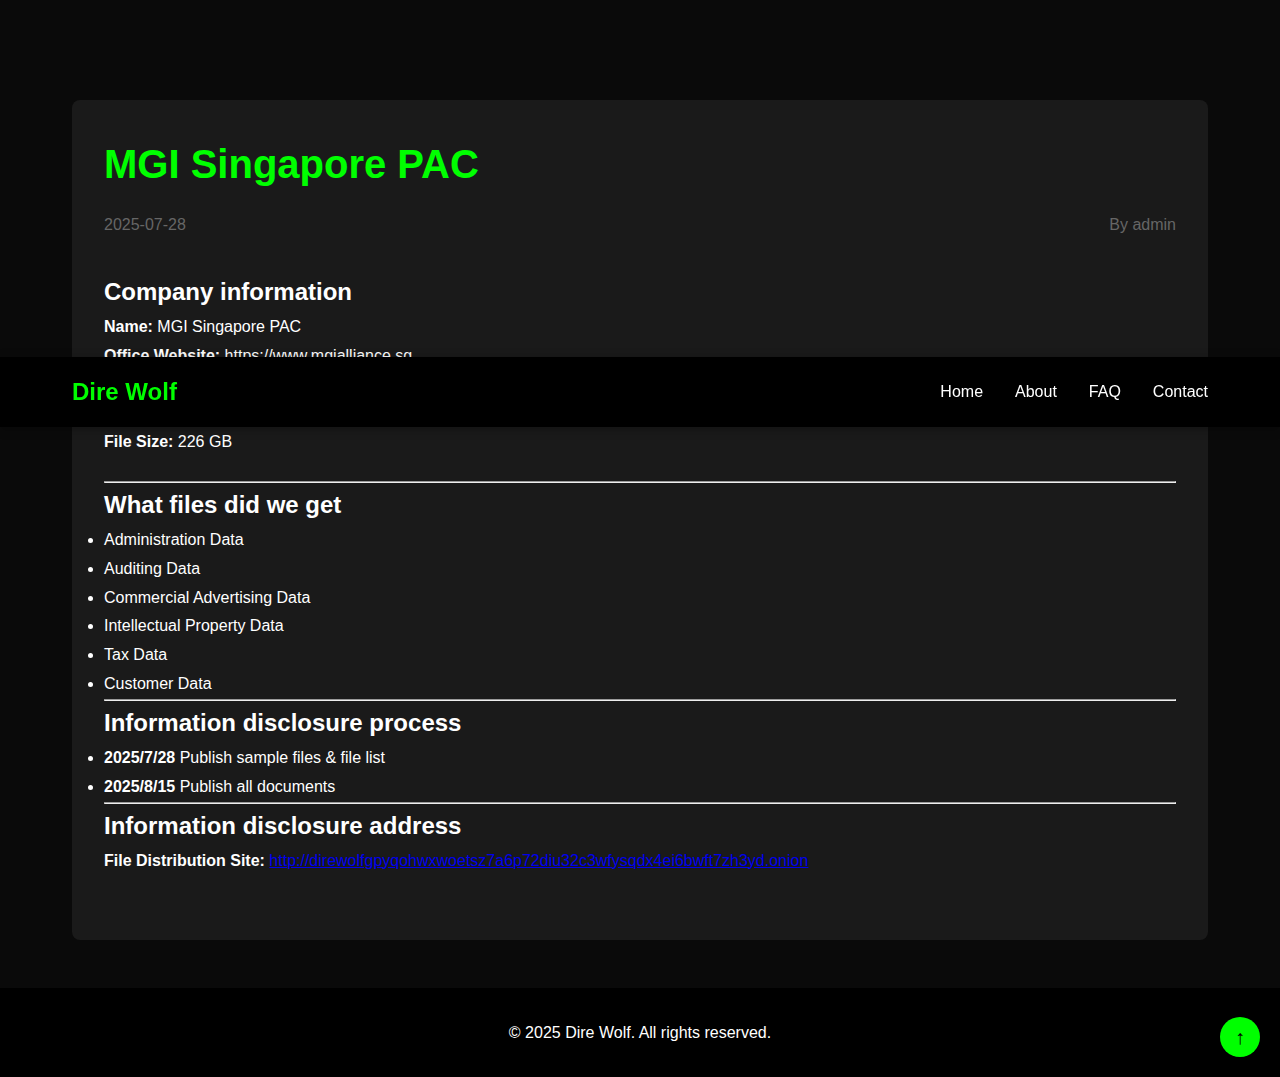Viewport: 1280px width, 1077px height.
Task: Click the Information disclosure process heading
Action: pos(282,723)
